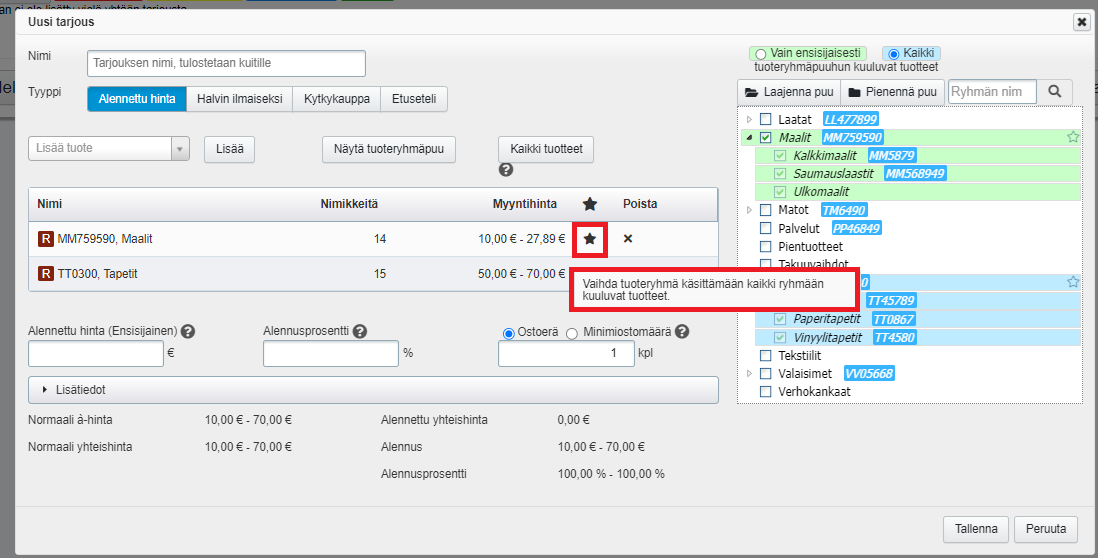Click the star icon in Maalit row
This screenshot has height=558, width=1098.
coord(590,239)
